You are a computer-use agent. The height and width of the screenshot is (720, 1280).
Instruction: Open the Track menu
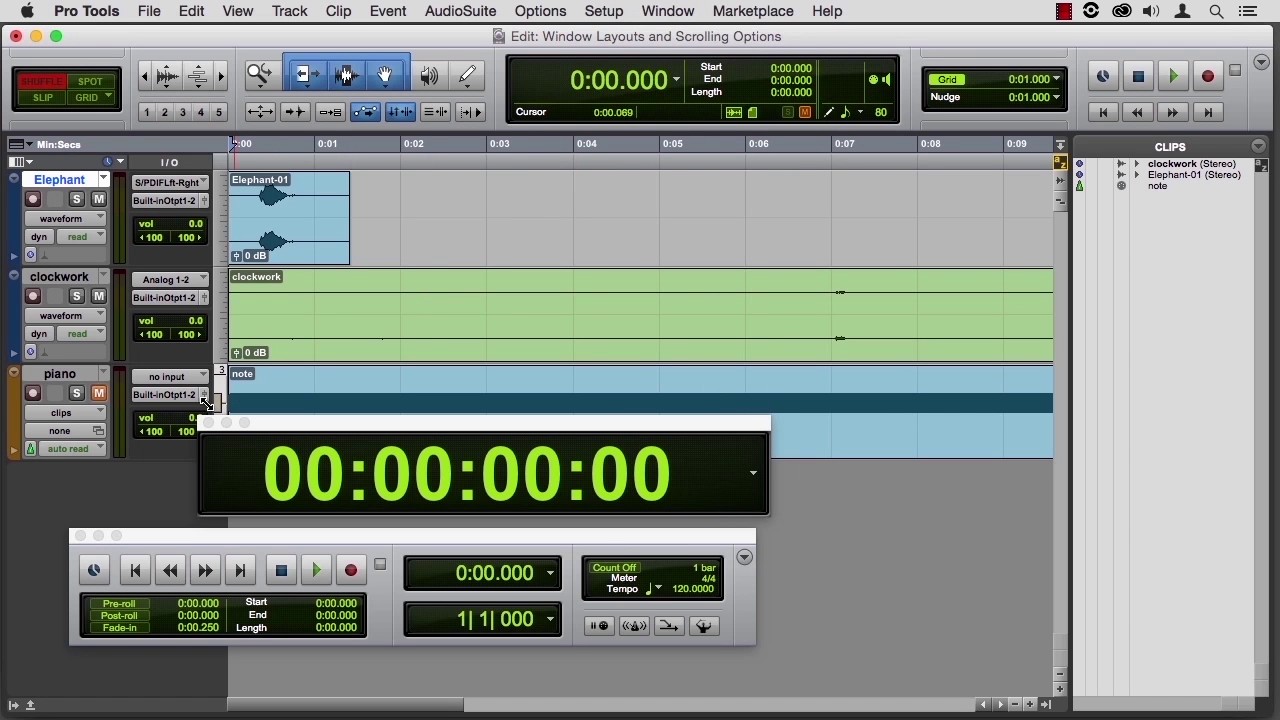click(289, 11)
